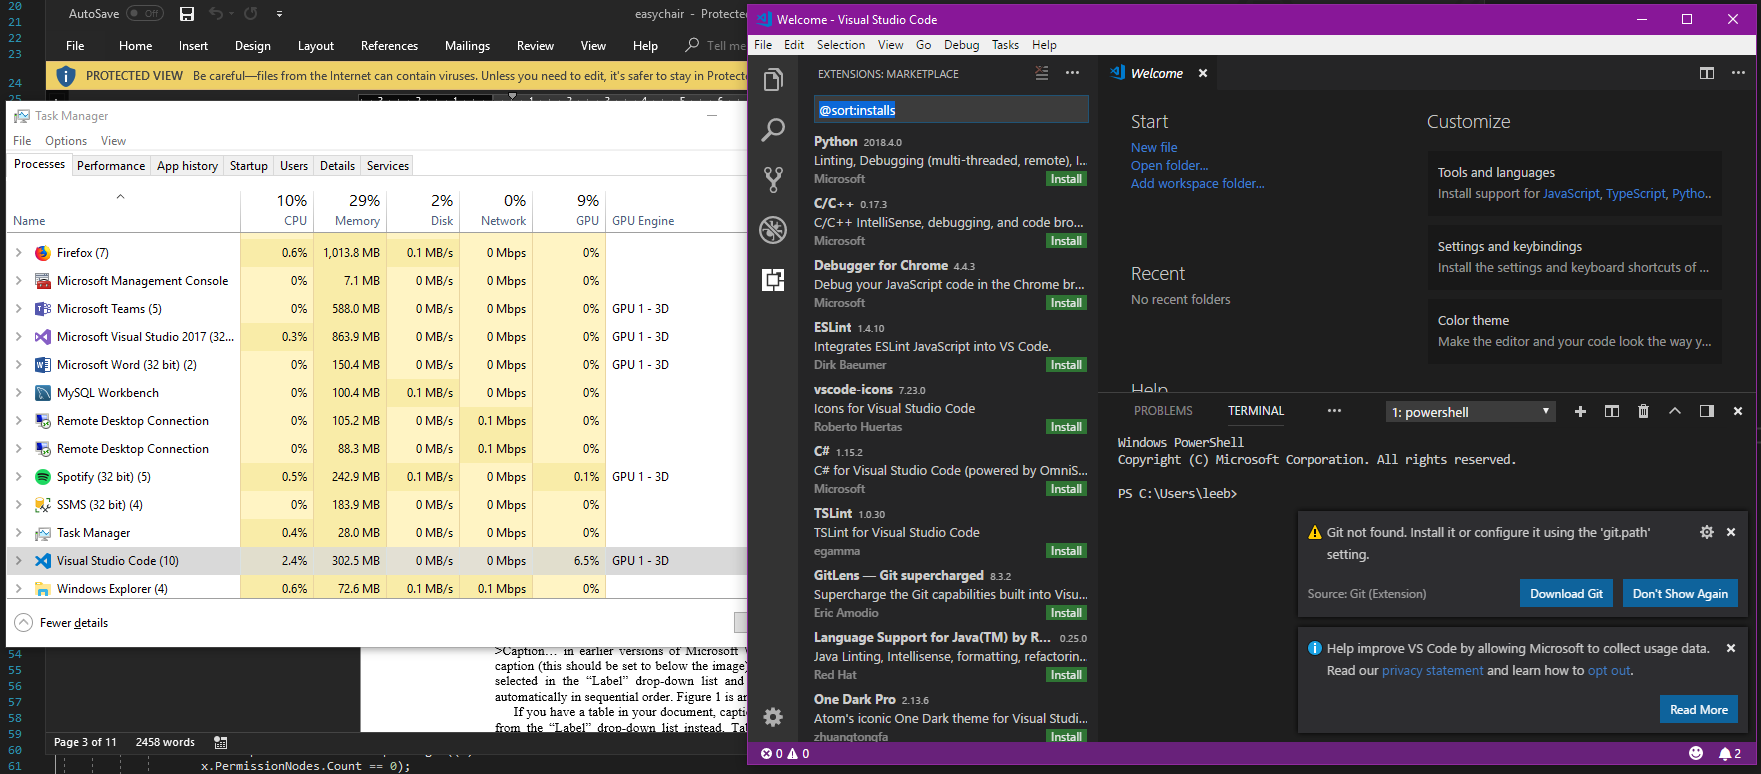Close the Welcome tab
This screenshot has width=1761, height=774.
[1203, 73]
